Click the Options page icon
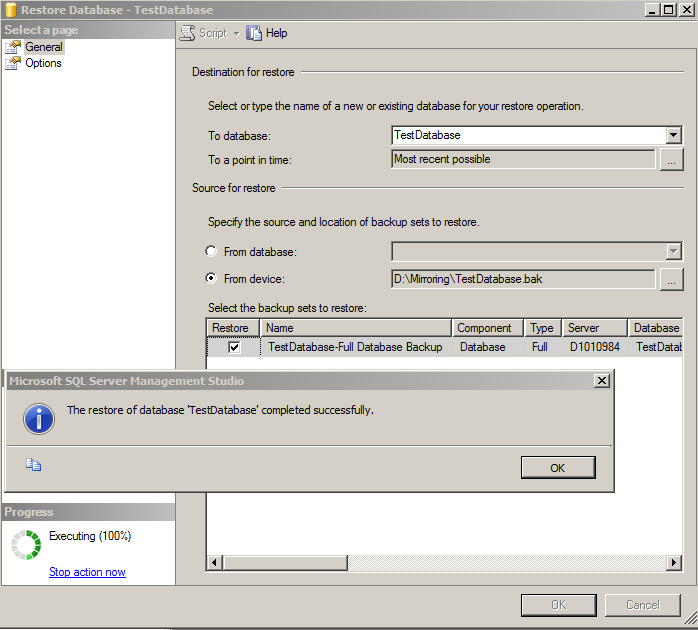 [x=13, y=63]
